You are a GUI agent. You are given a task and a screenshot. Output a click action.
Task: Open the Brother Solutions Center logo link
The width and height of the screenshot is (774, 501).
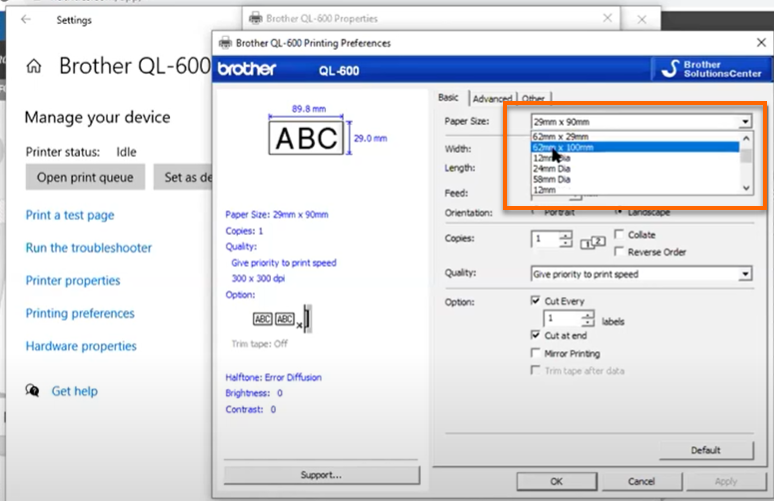pyautogui.click(x=709, y=69)
